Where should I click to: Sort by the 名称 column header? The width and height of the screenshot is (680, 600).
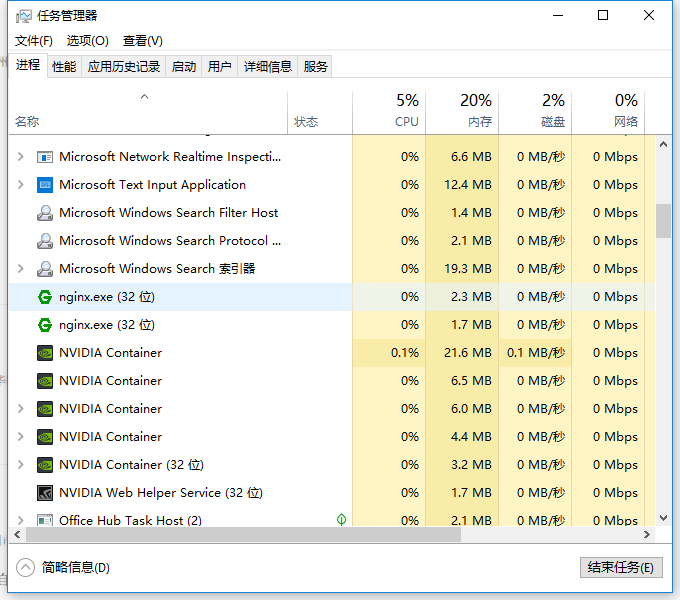[147, 112]
